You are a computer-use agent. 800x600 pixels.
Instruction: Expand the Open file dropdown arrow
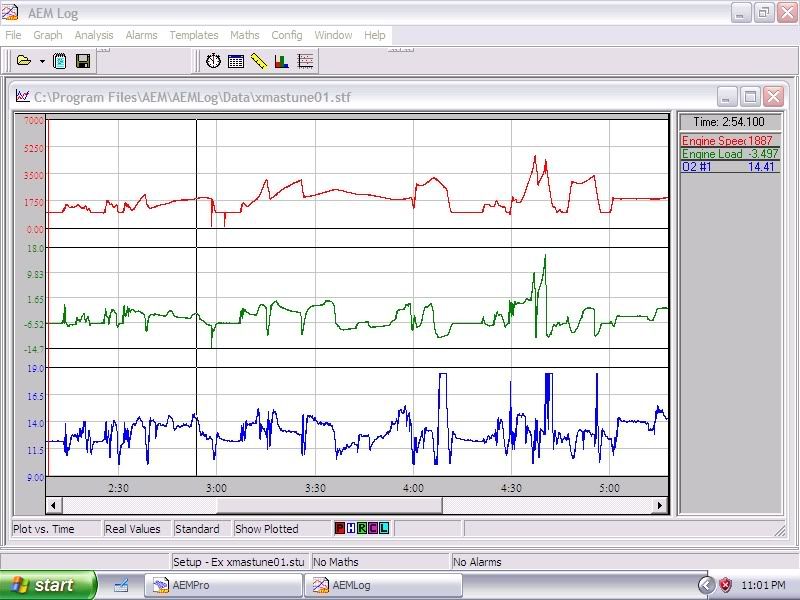42,62
